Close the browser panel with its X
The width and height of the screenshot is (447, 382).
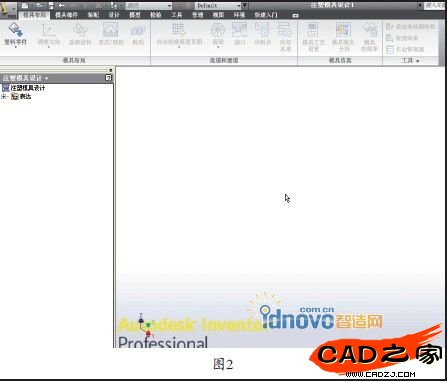pyautogui.click(x=111, y=70)
